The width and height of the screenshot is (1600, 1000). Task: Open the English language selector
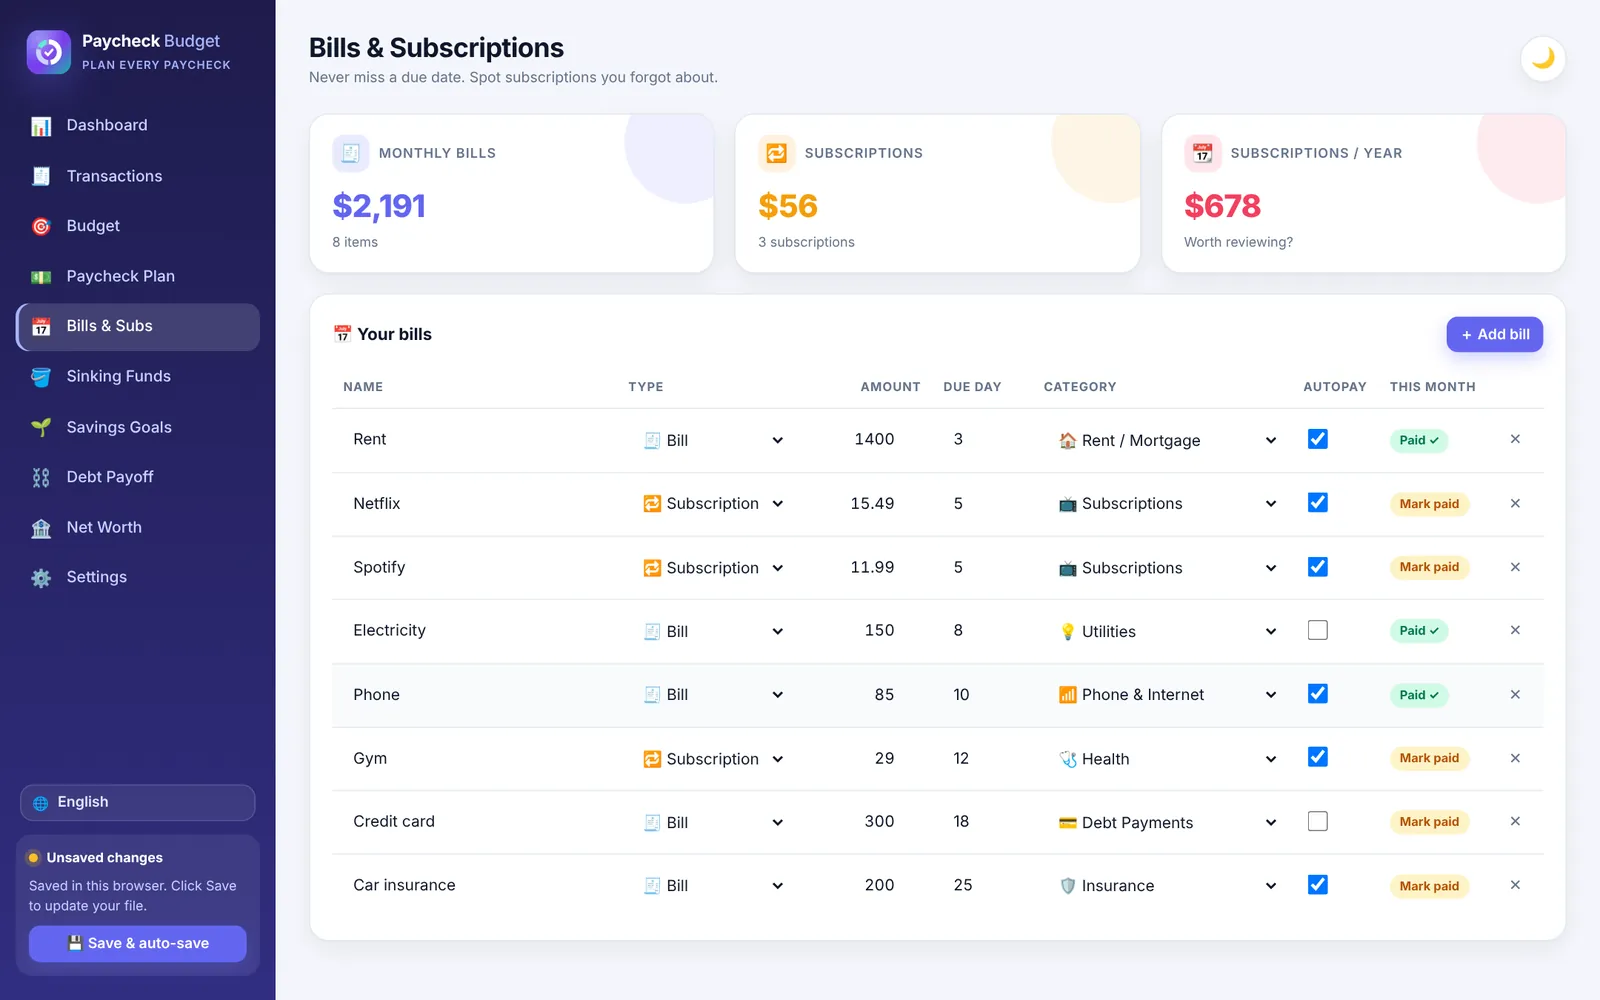point(138,803)
